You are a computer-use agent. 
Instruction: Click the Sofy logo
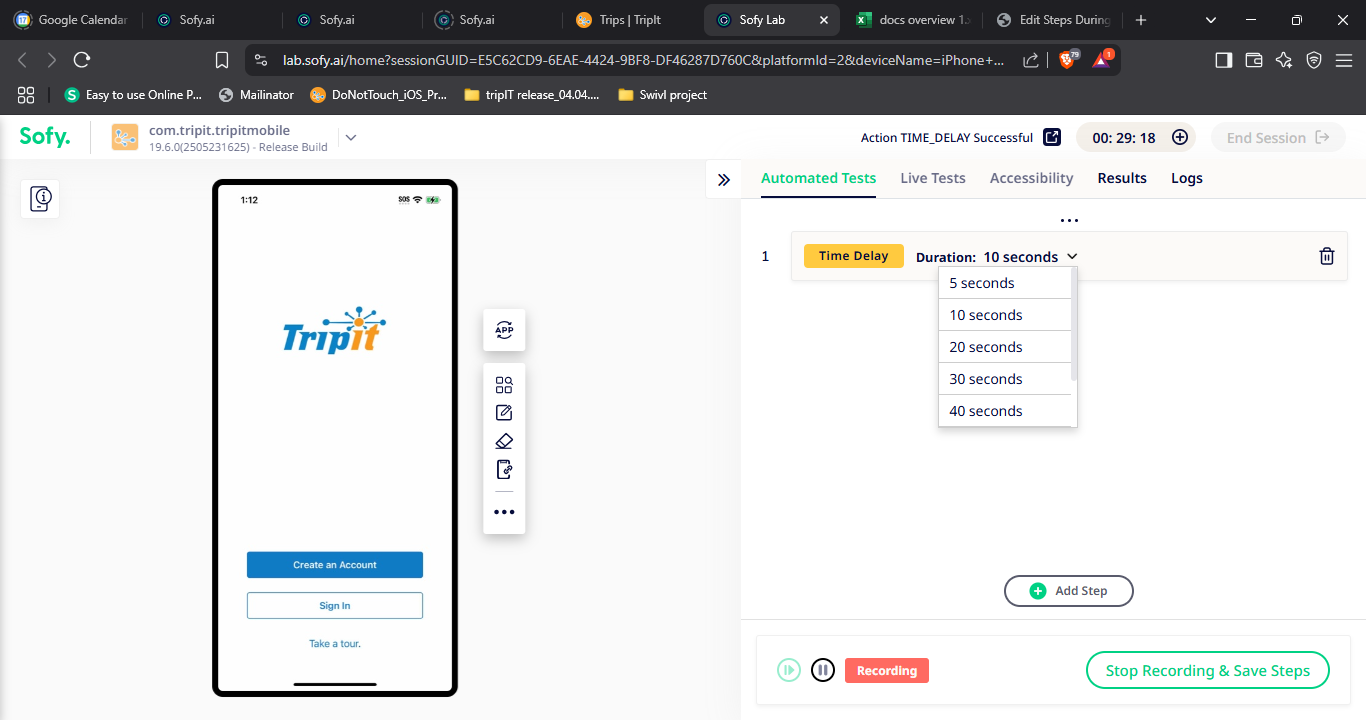[45, 137]
